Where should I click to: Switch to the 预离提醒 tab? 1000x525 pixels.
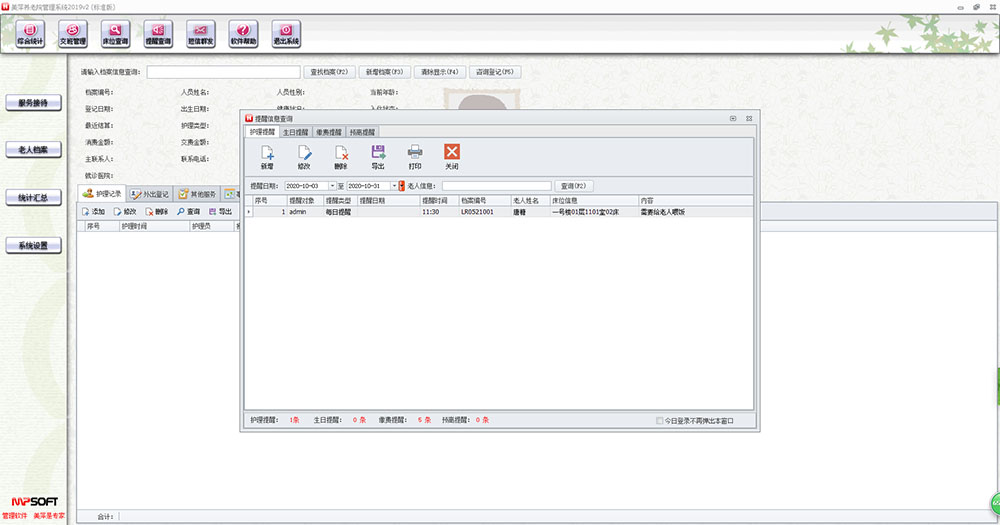361,132
